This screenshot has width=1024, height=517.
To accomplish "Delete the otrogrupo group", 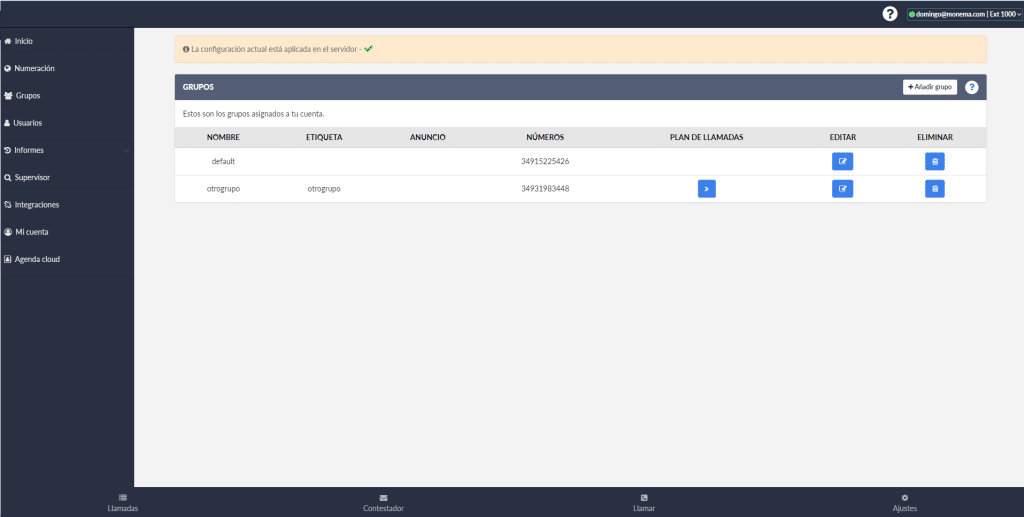I will tap(935, 189).
